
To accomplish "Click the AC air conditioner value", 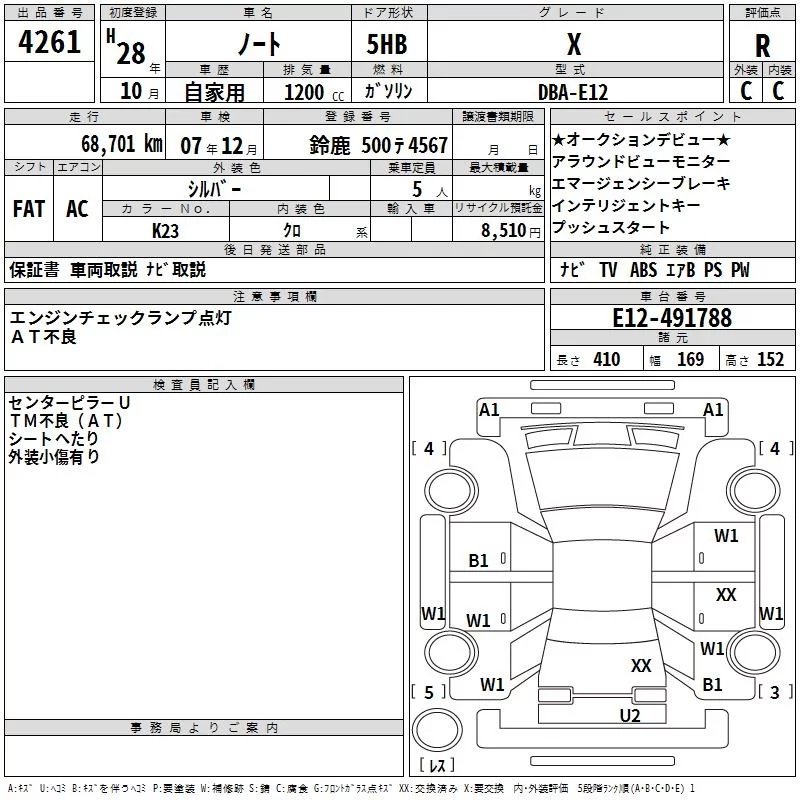I will (78, 209).
